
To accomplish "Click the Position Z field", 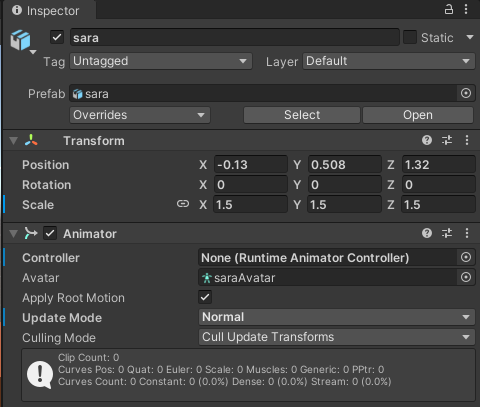I will point(439,164).
